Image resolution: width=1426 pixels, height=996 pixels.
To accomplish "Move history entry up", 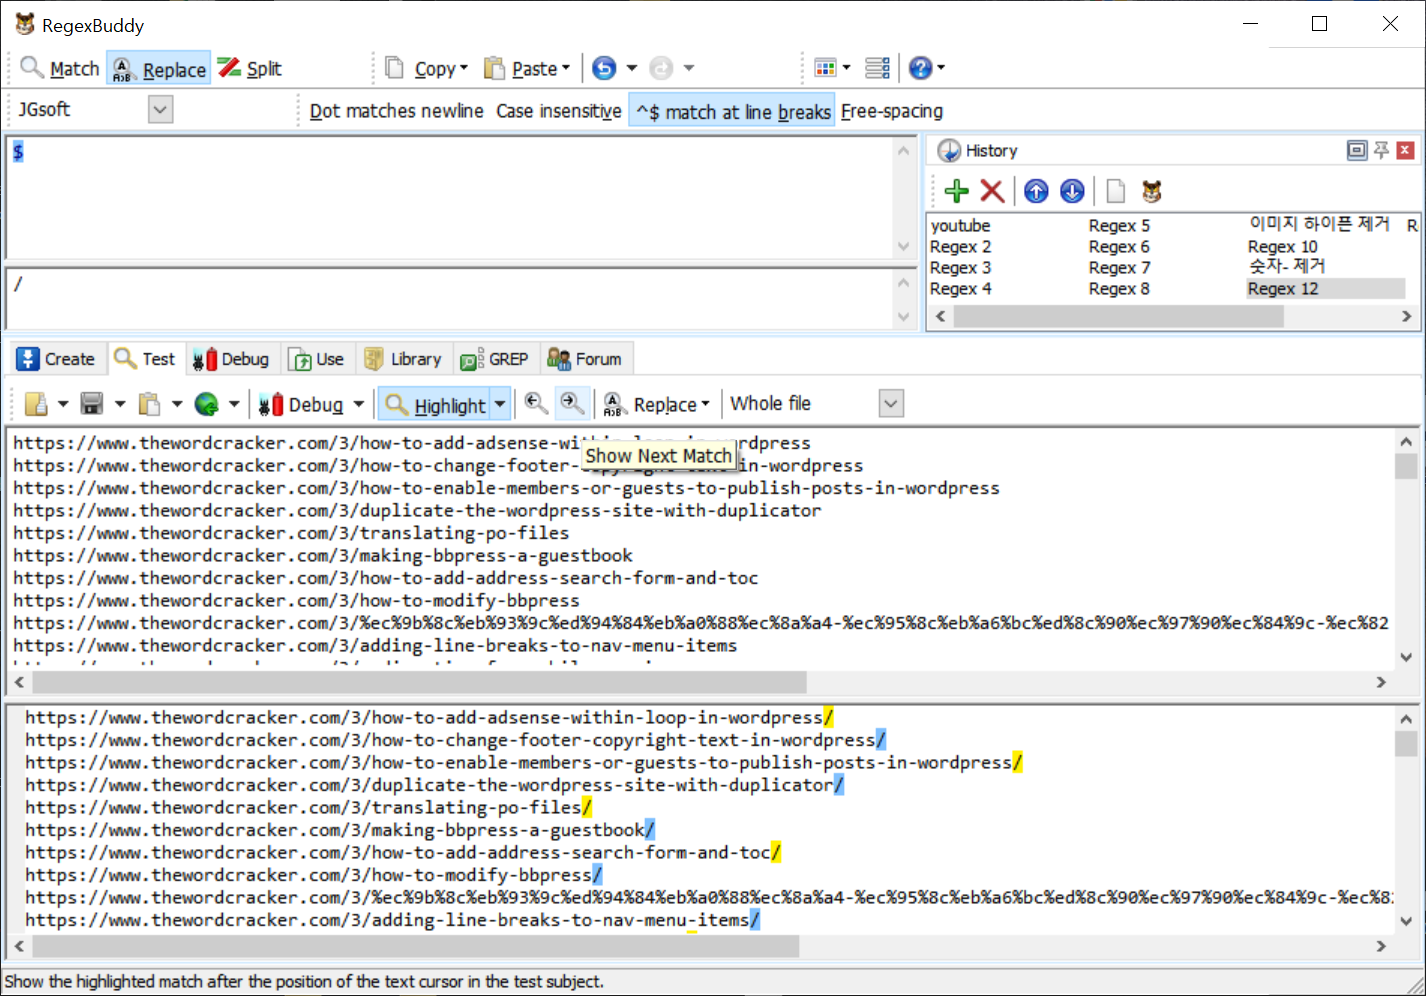I will pyautogui.click(x=1036, y=191).
